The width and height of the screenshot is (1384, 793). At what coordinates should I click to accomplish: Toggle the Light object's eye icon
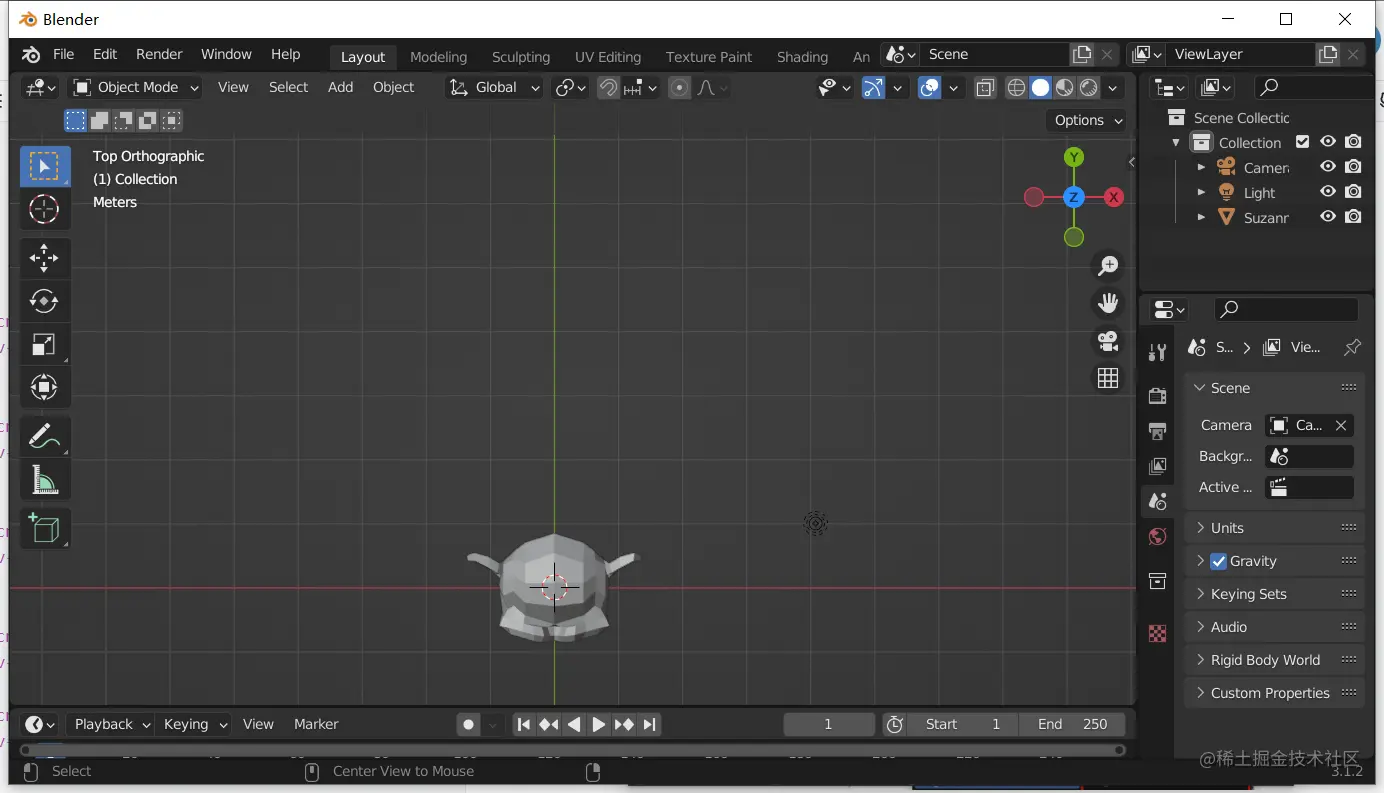coord(1328,192)
